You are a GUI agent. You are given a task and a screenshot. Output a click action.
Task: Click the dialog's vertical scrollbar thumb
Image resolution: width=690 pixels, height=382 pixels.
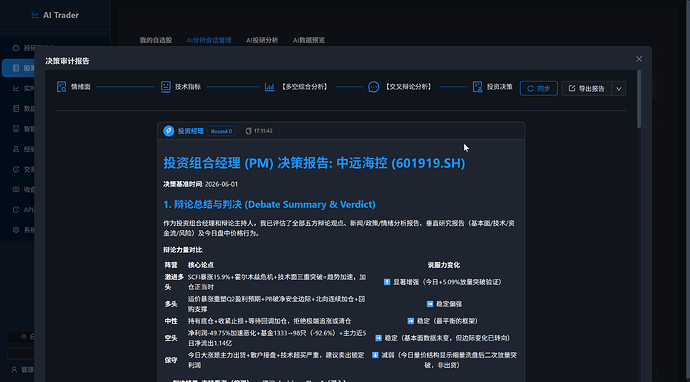click(639, 99)
